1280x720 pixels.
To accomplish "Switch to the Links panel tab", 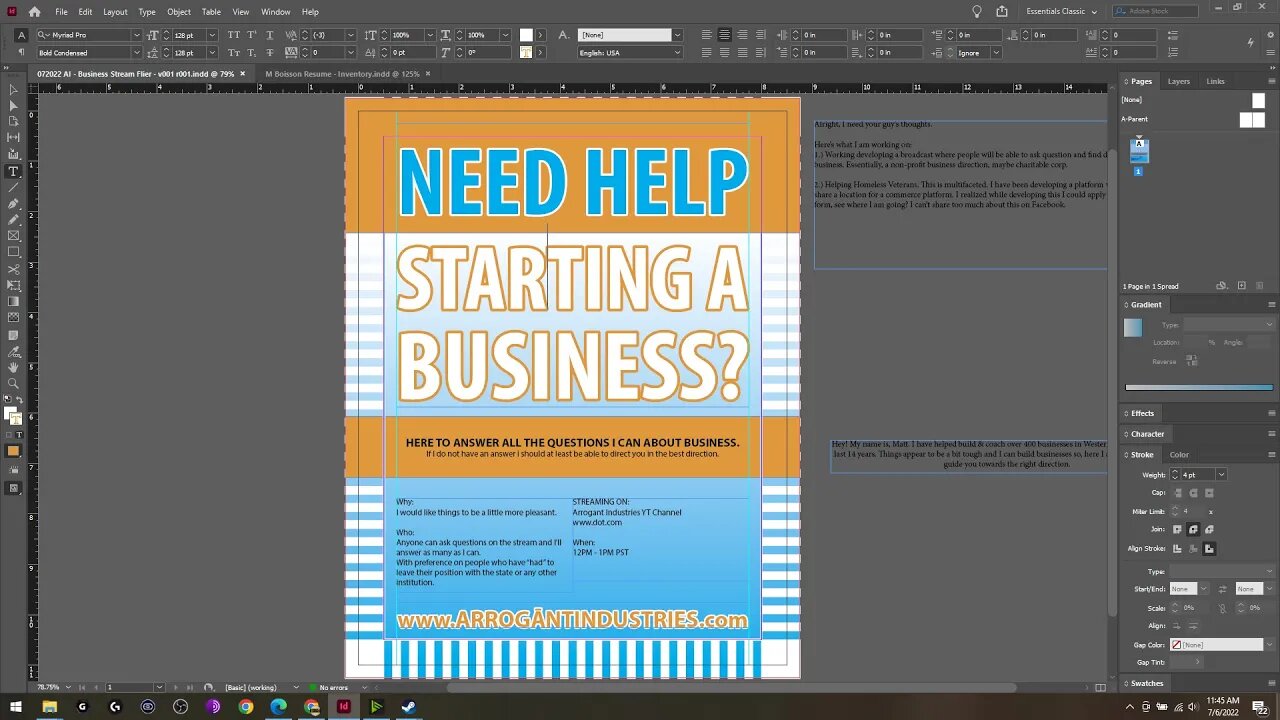I will pos(1215,81).
